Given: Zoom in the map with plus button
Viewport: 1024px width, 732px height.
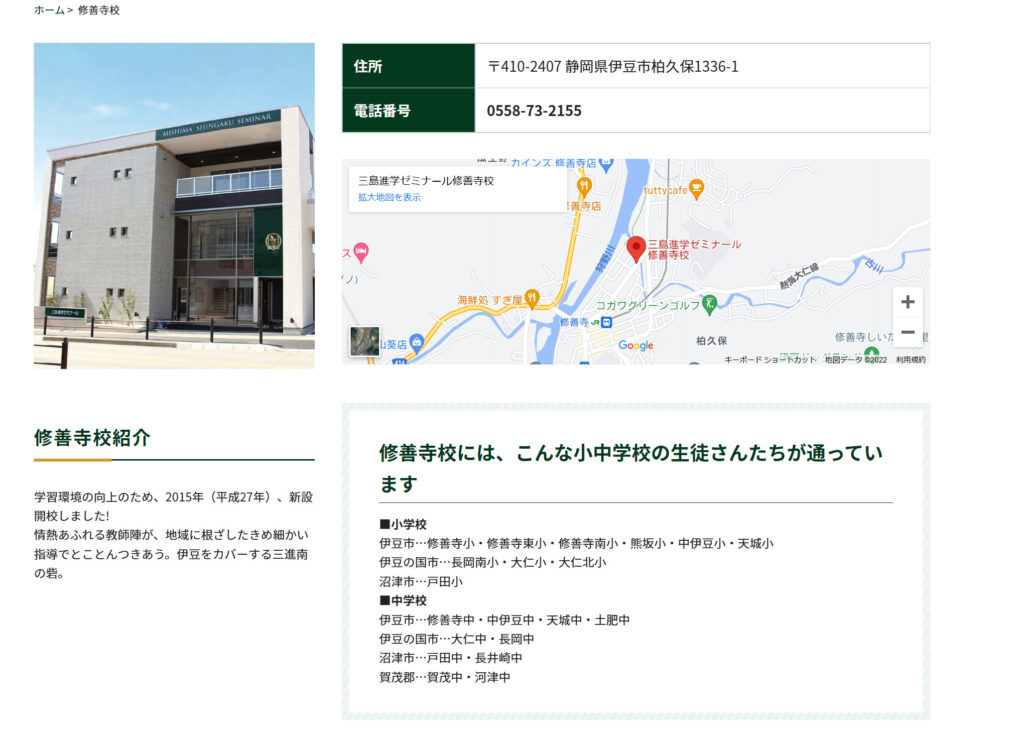Looking at the screenshot, I should click(908, 302).
